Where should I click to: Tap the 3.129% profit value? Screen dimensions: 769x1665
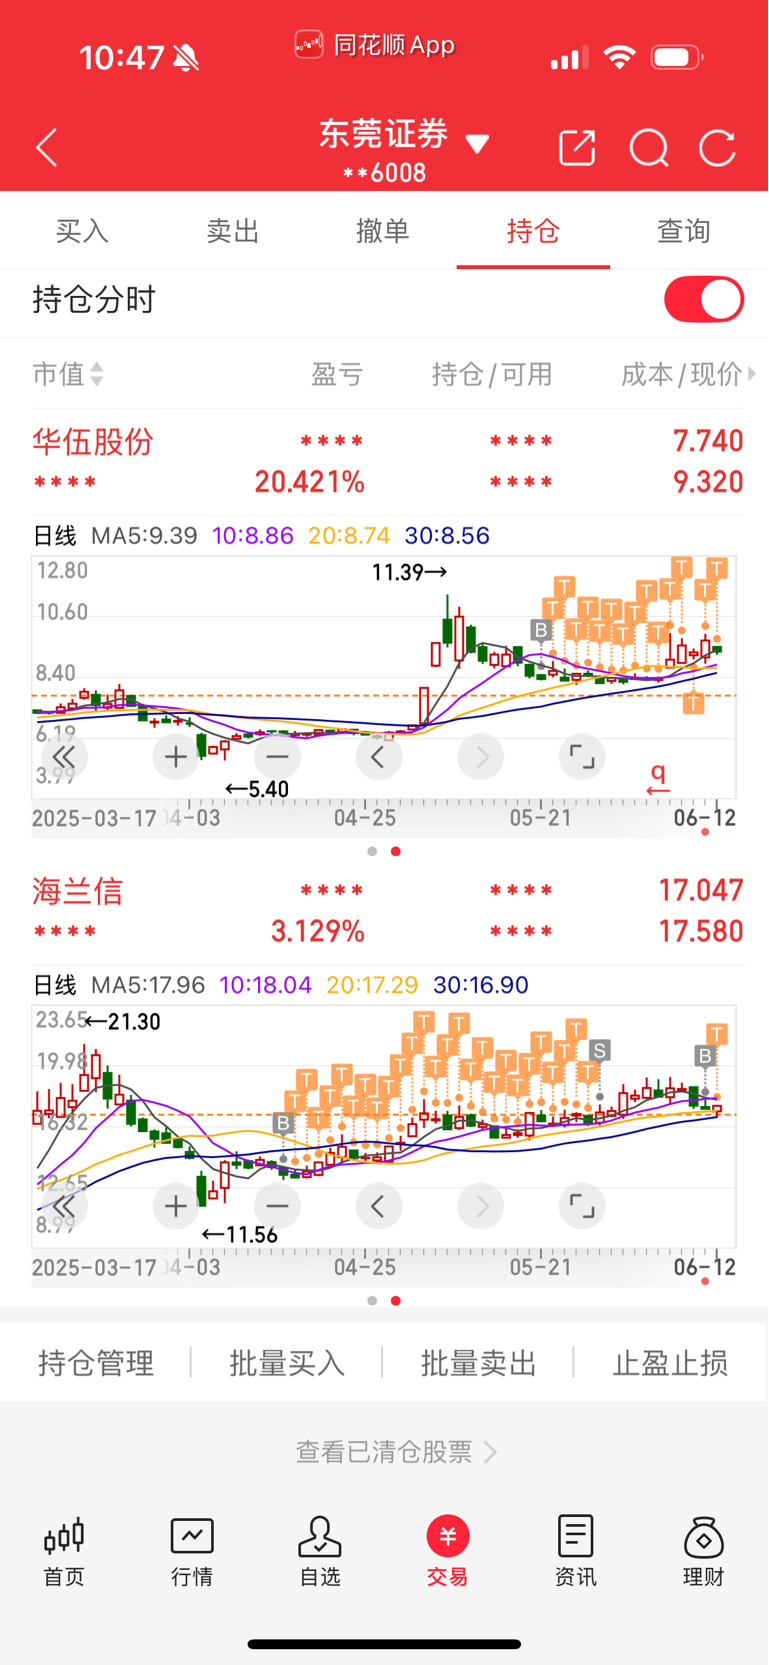coord(318,931)
